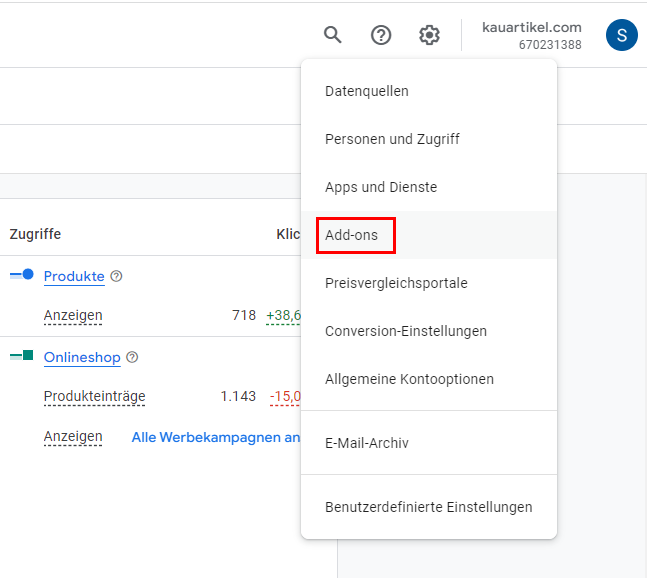Select Allgemeine Kontooptionen menu item

(409, 379)
